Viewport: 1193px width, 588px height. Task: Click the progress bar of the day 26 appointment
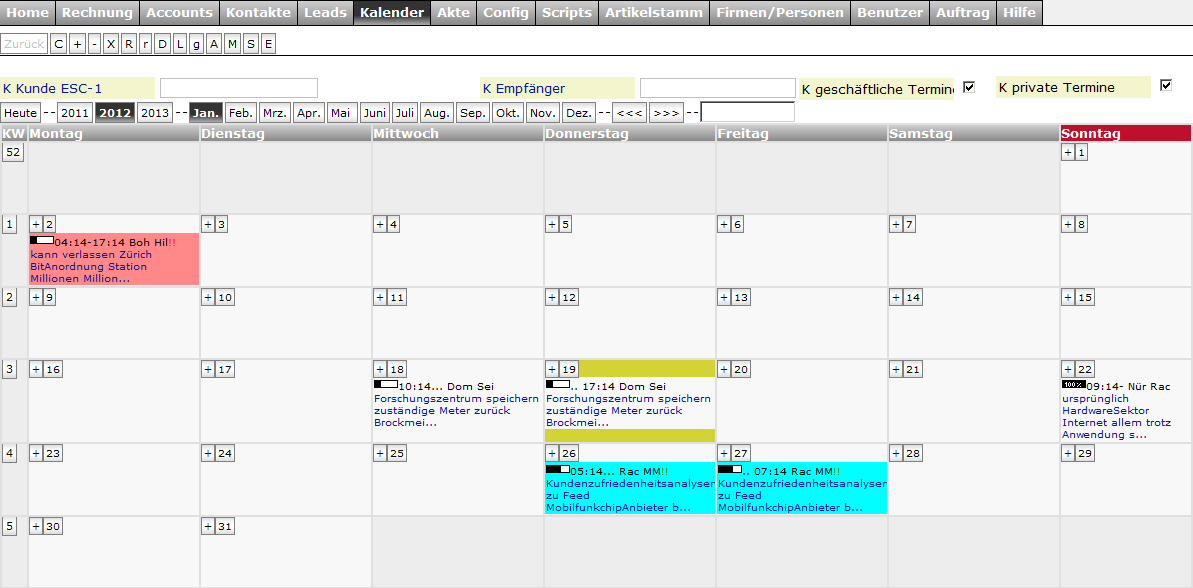coord(558,469)
